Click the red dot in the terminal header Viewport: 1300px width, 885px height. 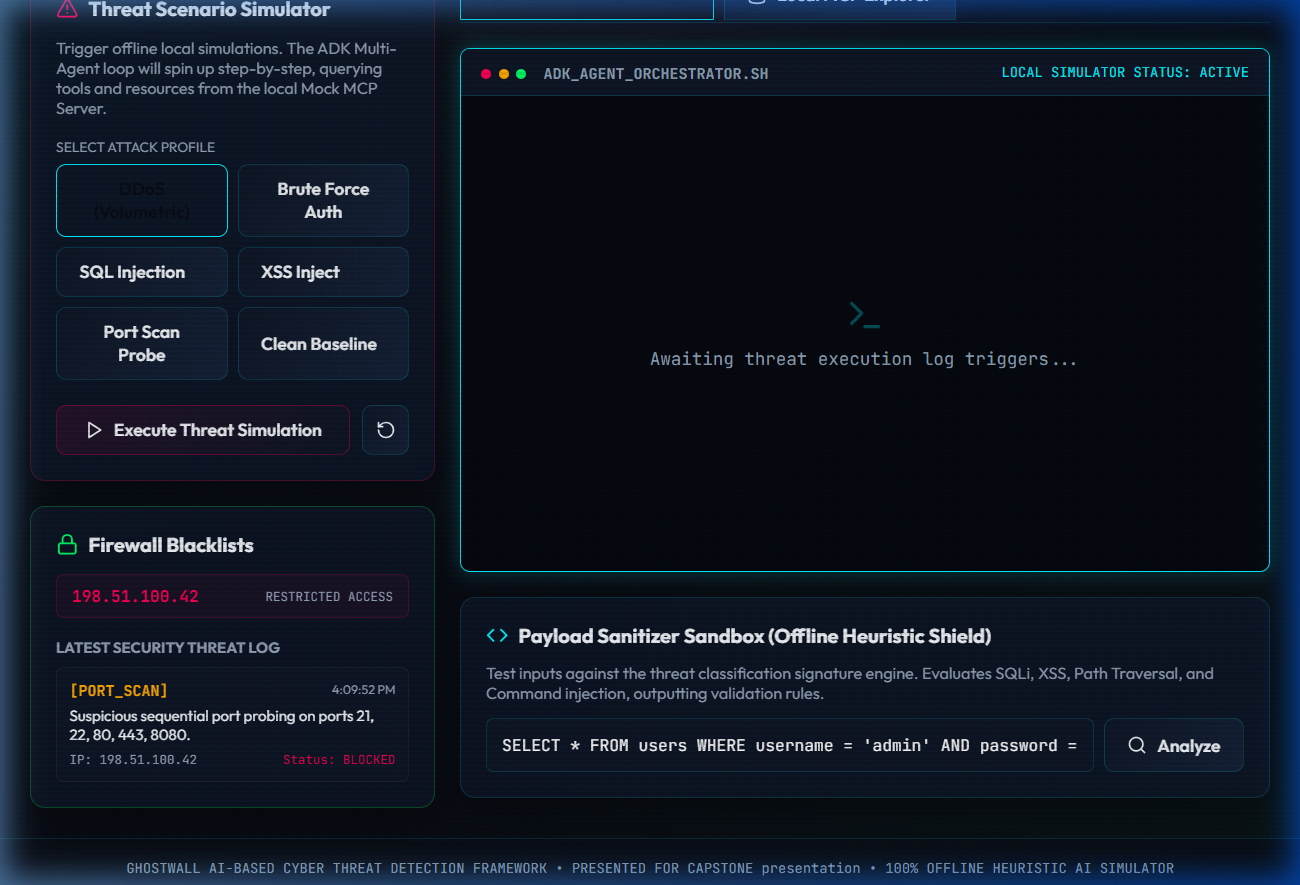(x=486, y=74)
